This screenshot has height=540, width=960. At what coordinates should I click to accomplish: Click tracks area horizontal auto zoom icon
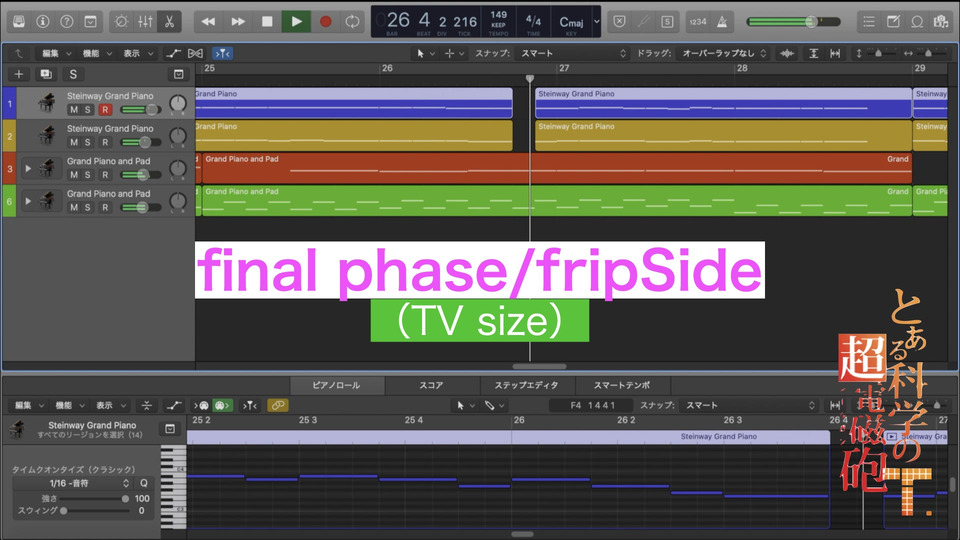(835, 53)
